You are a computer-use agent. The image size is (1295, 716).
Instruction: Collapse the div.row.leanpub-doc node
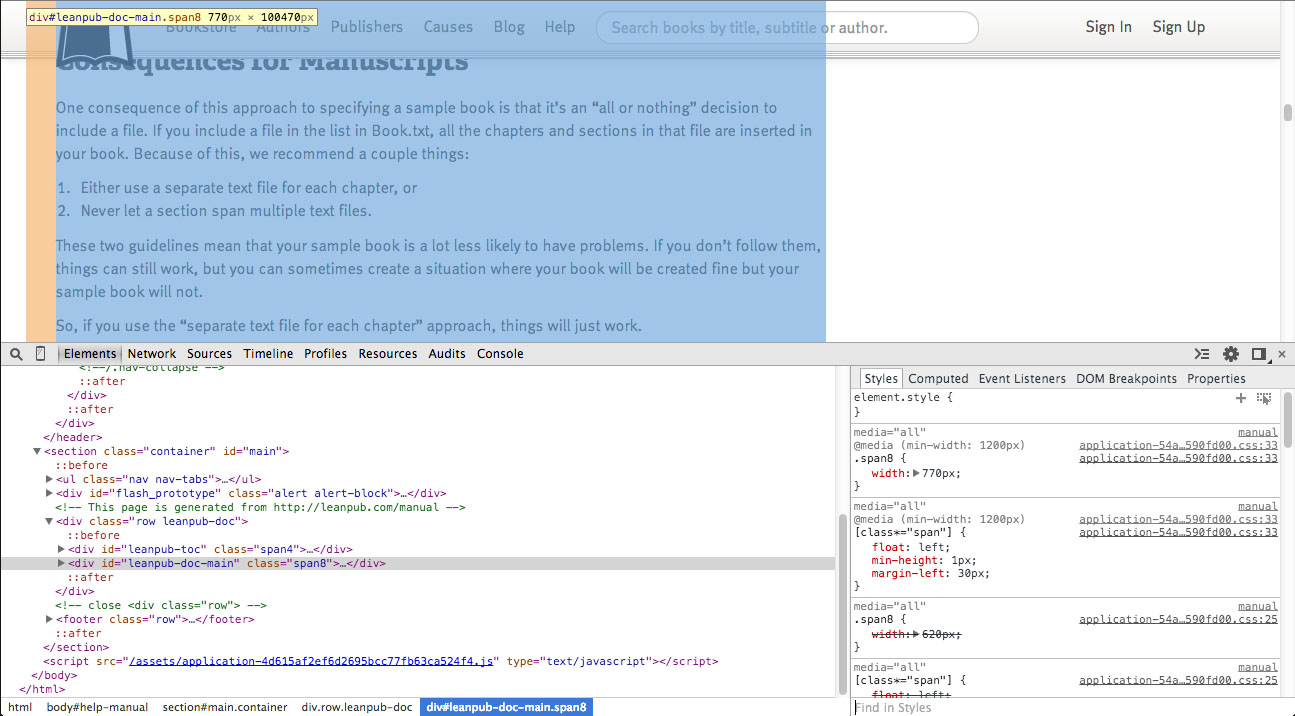[48, 520]
